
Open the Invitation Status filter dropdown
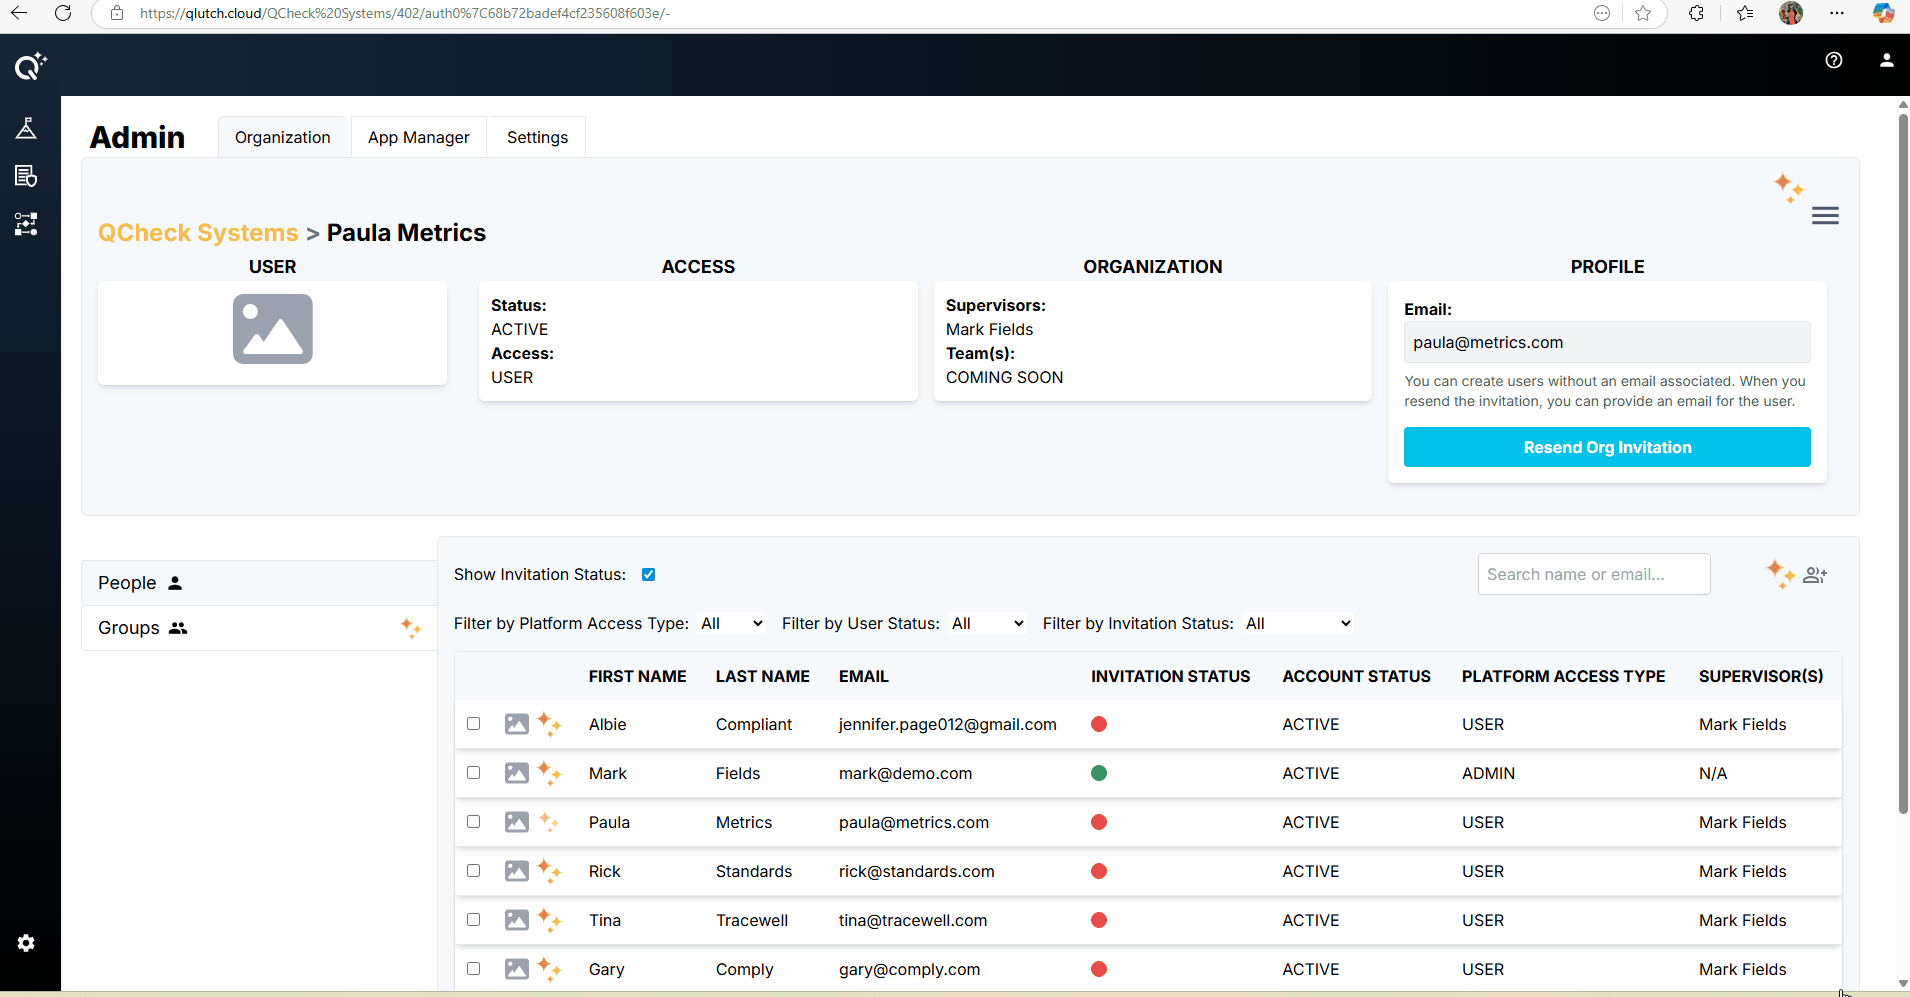click(x=1297, y=624)
